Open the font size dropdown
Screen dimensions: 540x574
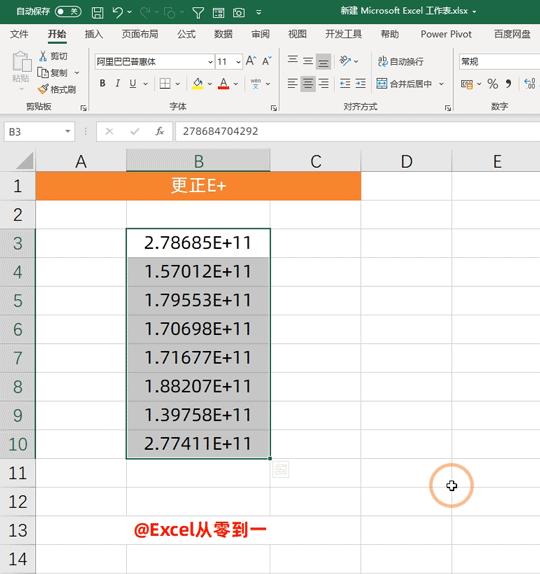click(239, 62)
